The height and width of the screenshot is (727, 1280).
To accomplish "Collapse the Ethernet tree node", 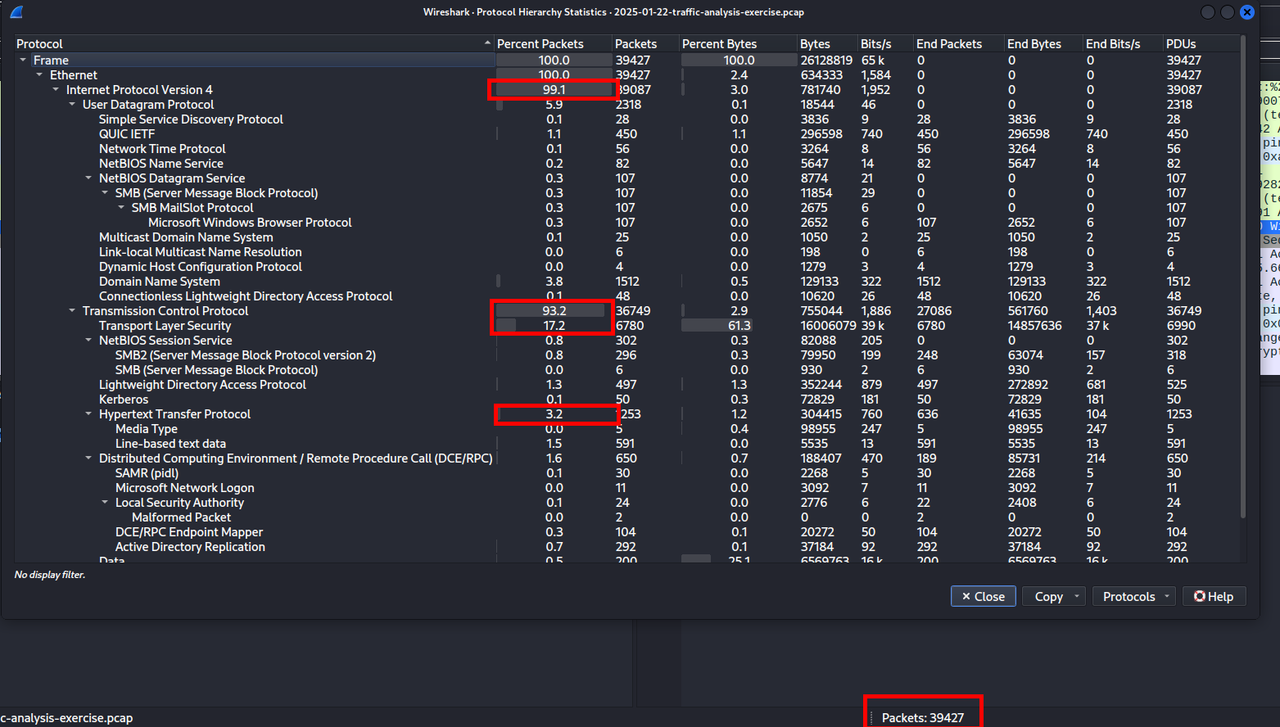I will 39,75.
